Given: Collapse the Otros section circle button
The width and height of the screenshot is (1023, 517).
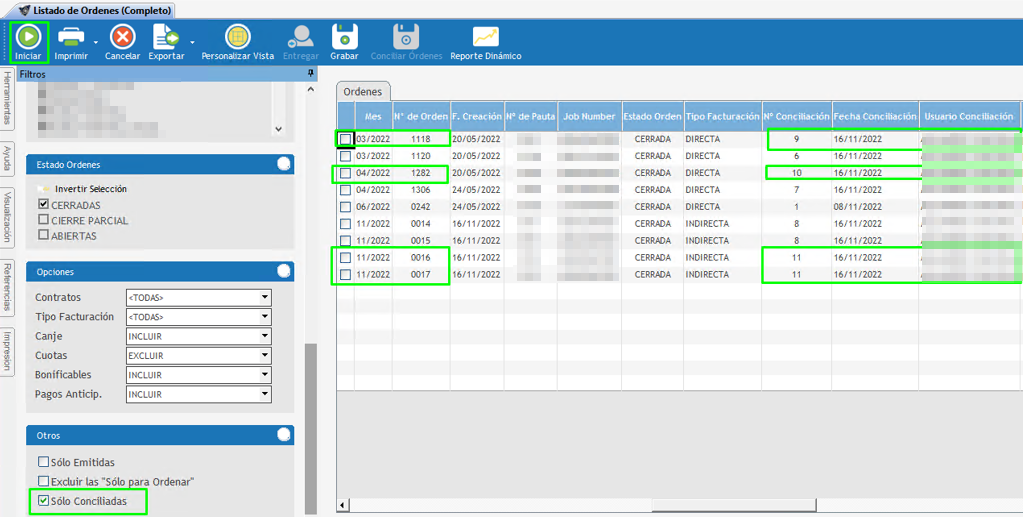Looking at the screenshot, I should pos(284,434).
